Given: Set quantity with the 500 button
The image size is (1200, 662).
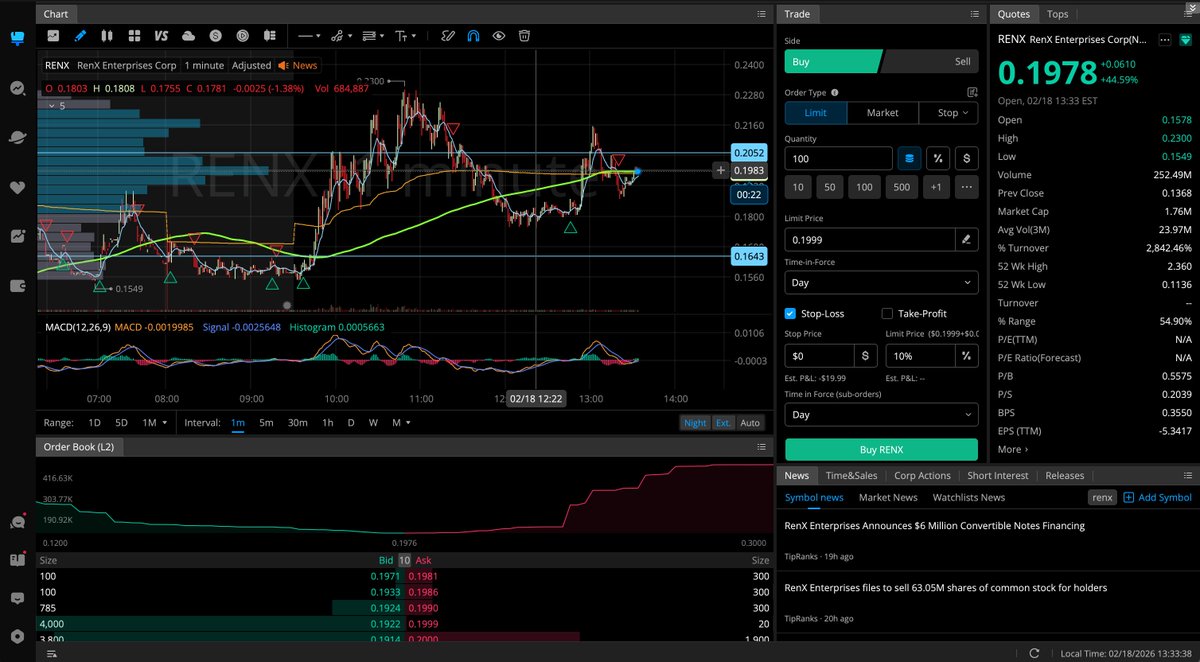Looking at the screenshot, I should (901, 187).
